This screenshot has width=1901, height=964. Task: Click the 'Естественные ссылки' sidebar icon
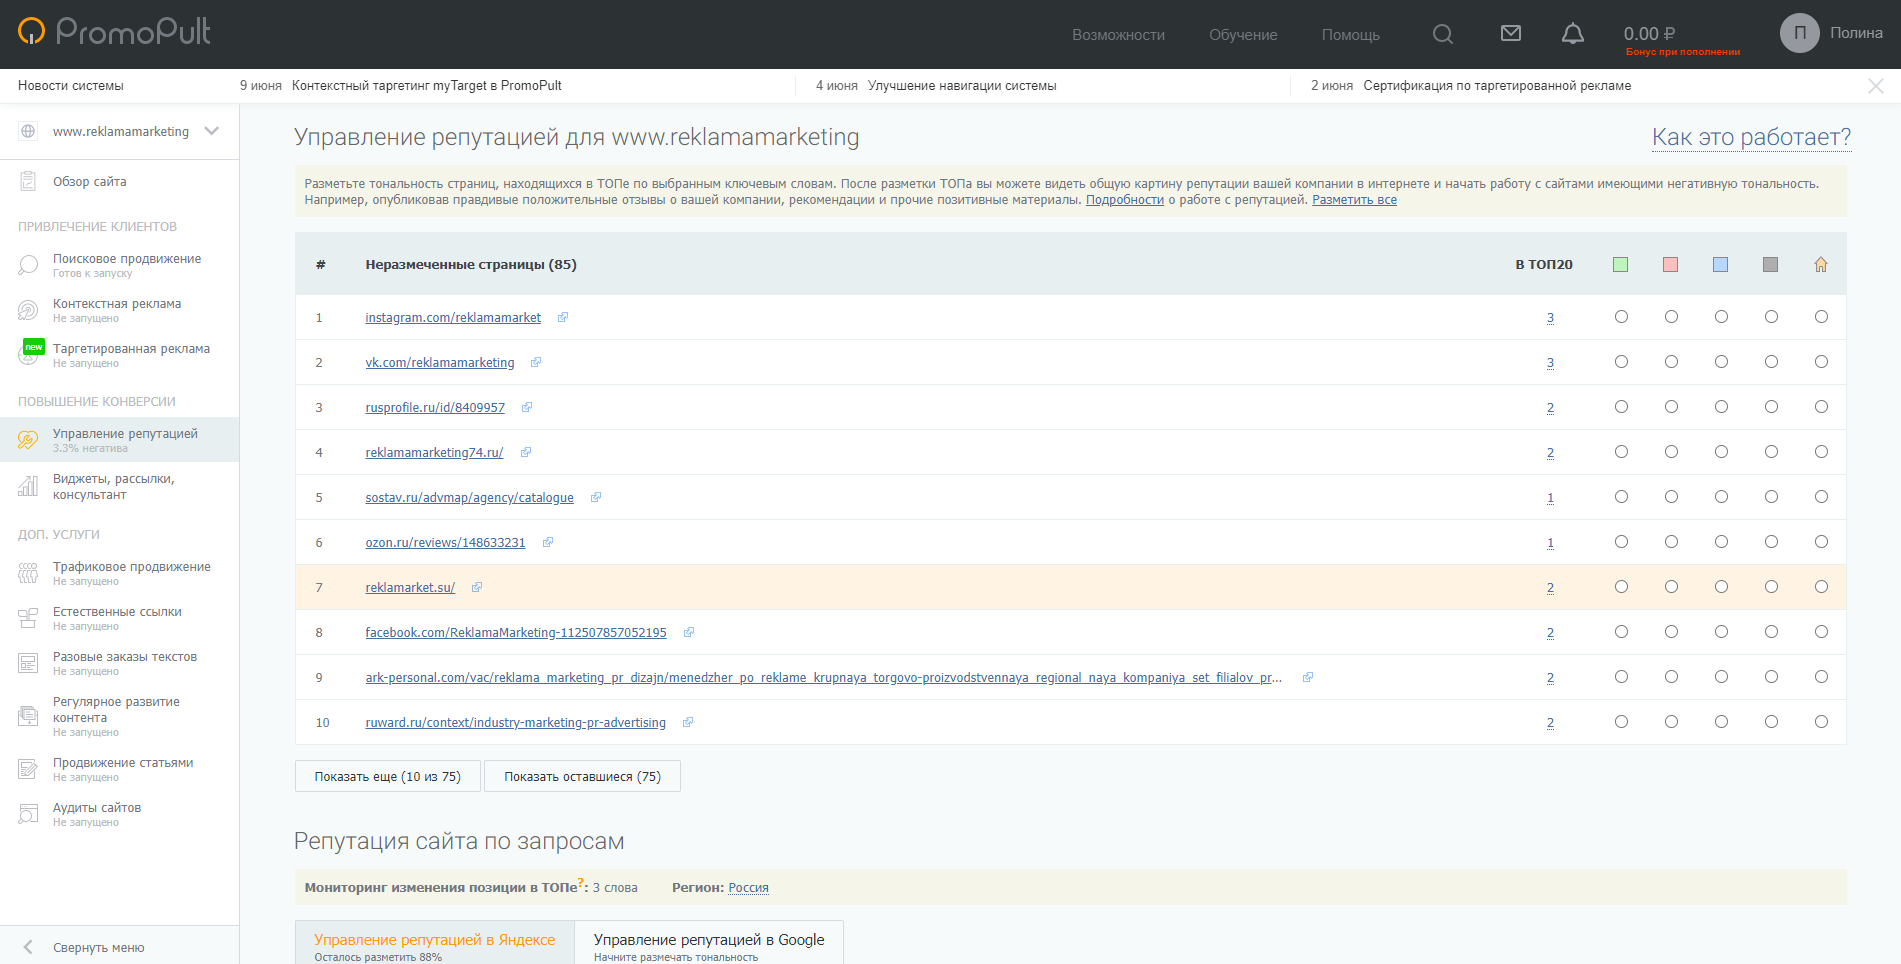tap(28, 618)
